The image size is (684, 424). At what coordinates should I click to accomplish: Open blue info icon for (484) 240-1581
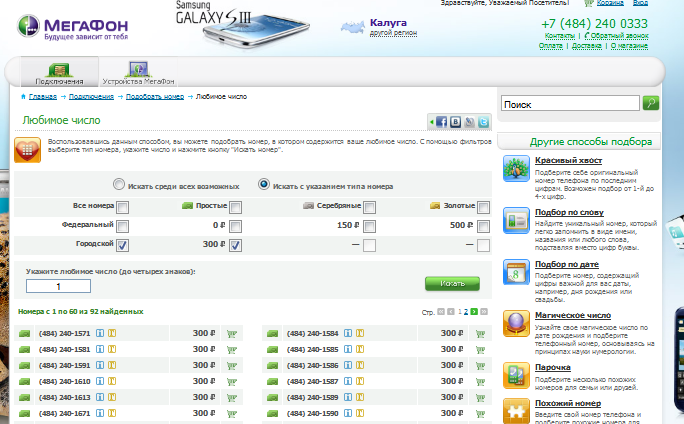101,350
